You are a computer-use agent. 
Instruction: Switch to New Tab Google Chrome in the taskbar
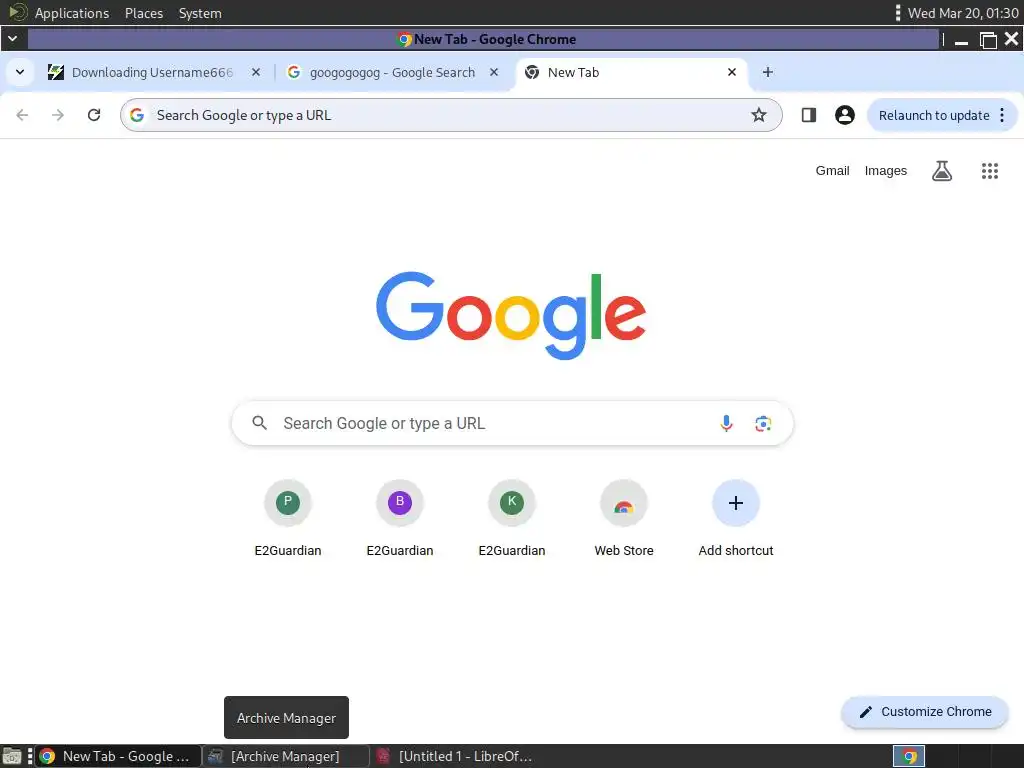coord(118,756)
